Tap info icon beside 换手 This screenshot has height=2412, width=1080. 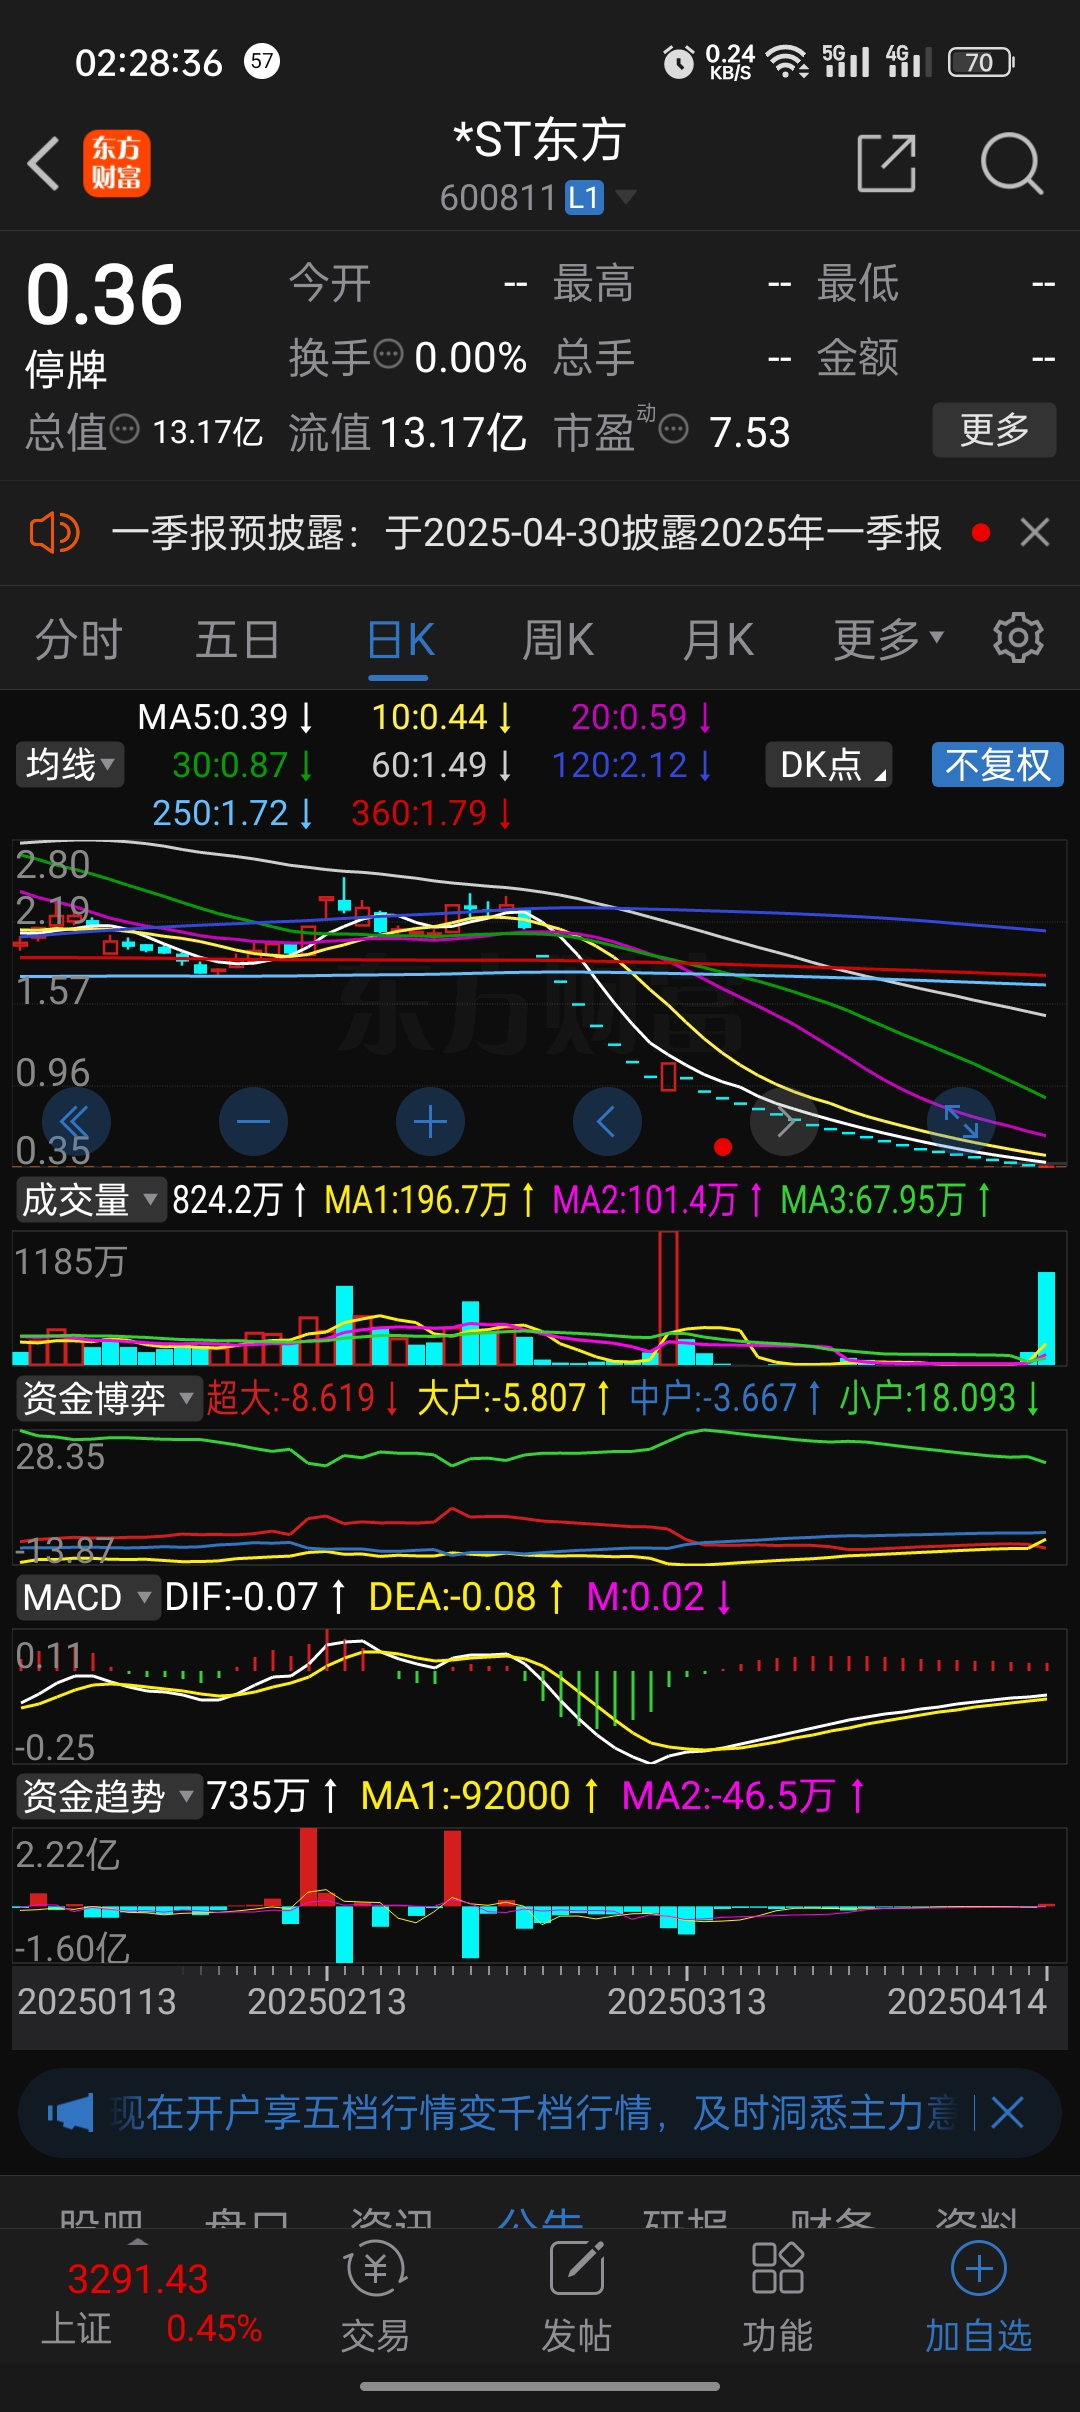click(388, 354)
